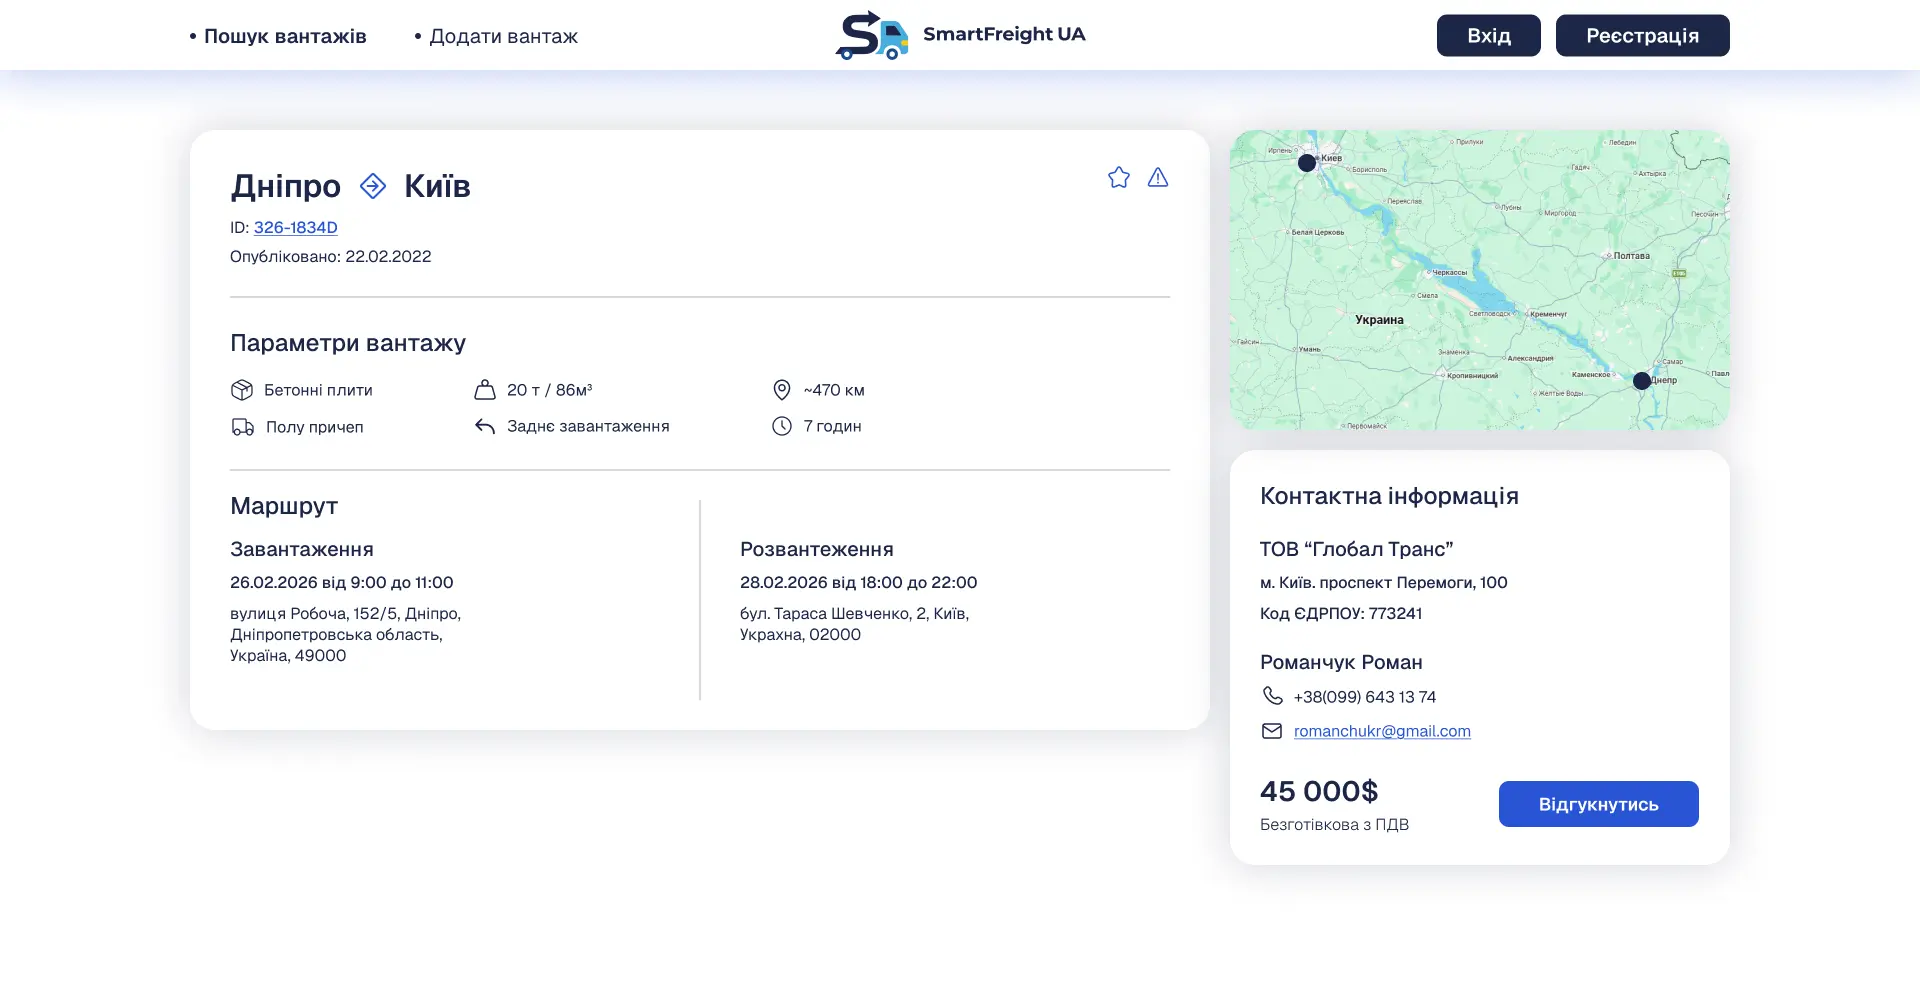Click the clock icon near 7 годин
Screen dimensions: 1920x995
(782, 425)
